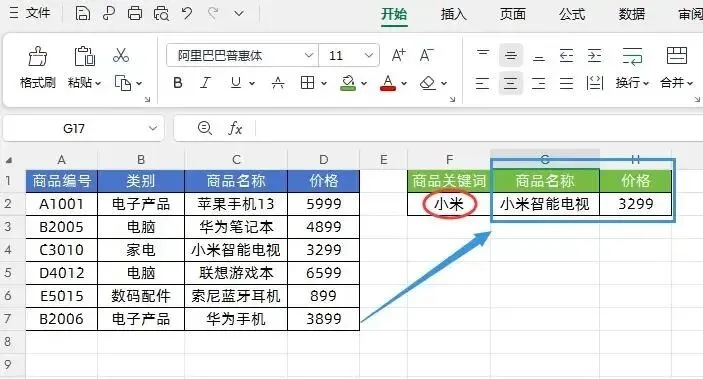703x379 pixels.
Task: Click align text right icon
Action: [x=538, y=83]
